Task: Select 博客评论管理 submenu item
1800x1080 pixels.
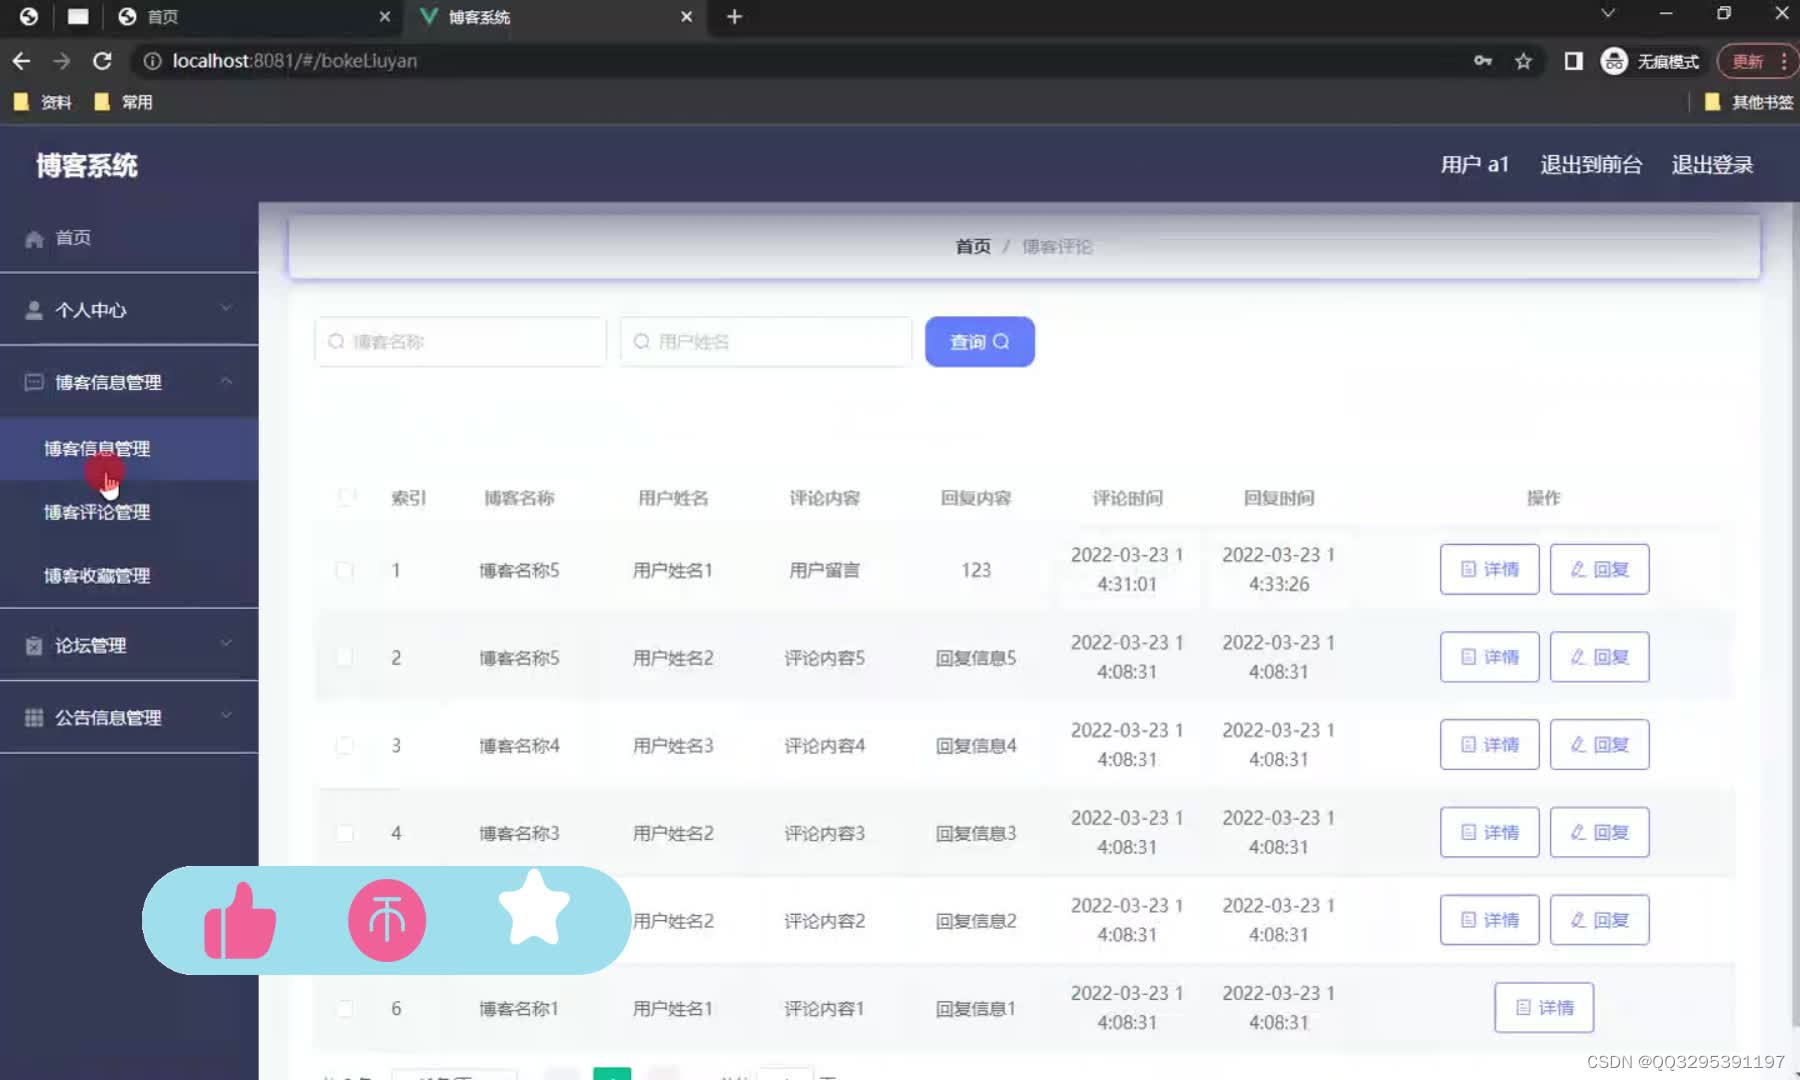Action: pyautogui.click(x=129, y=512)
